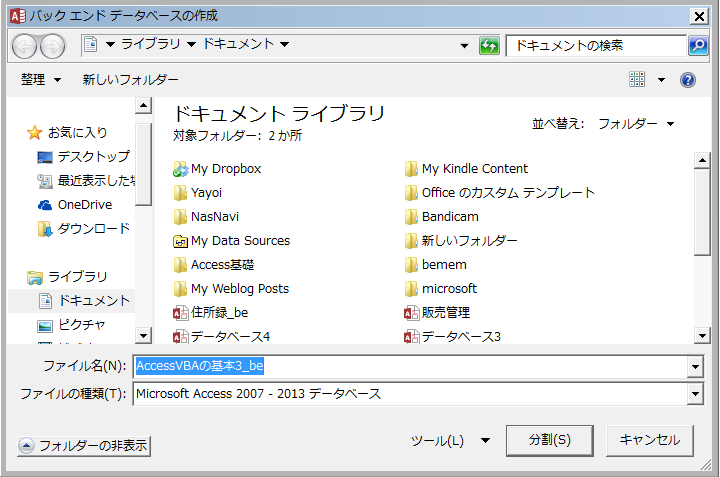Click the 分割(S) button
The height and width of the screenshot is (477, 720).
tap(551, 440)
